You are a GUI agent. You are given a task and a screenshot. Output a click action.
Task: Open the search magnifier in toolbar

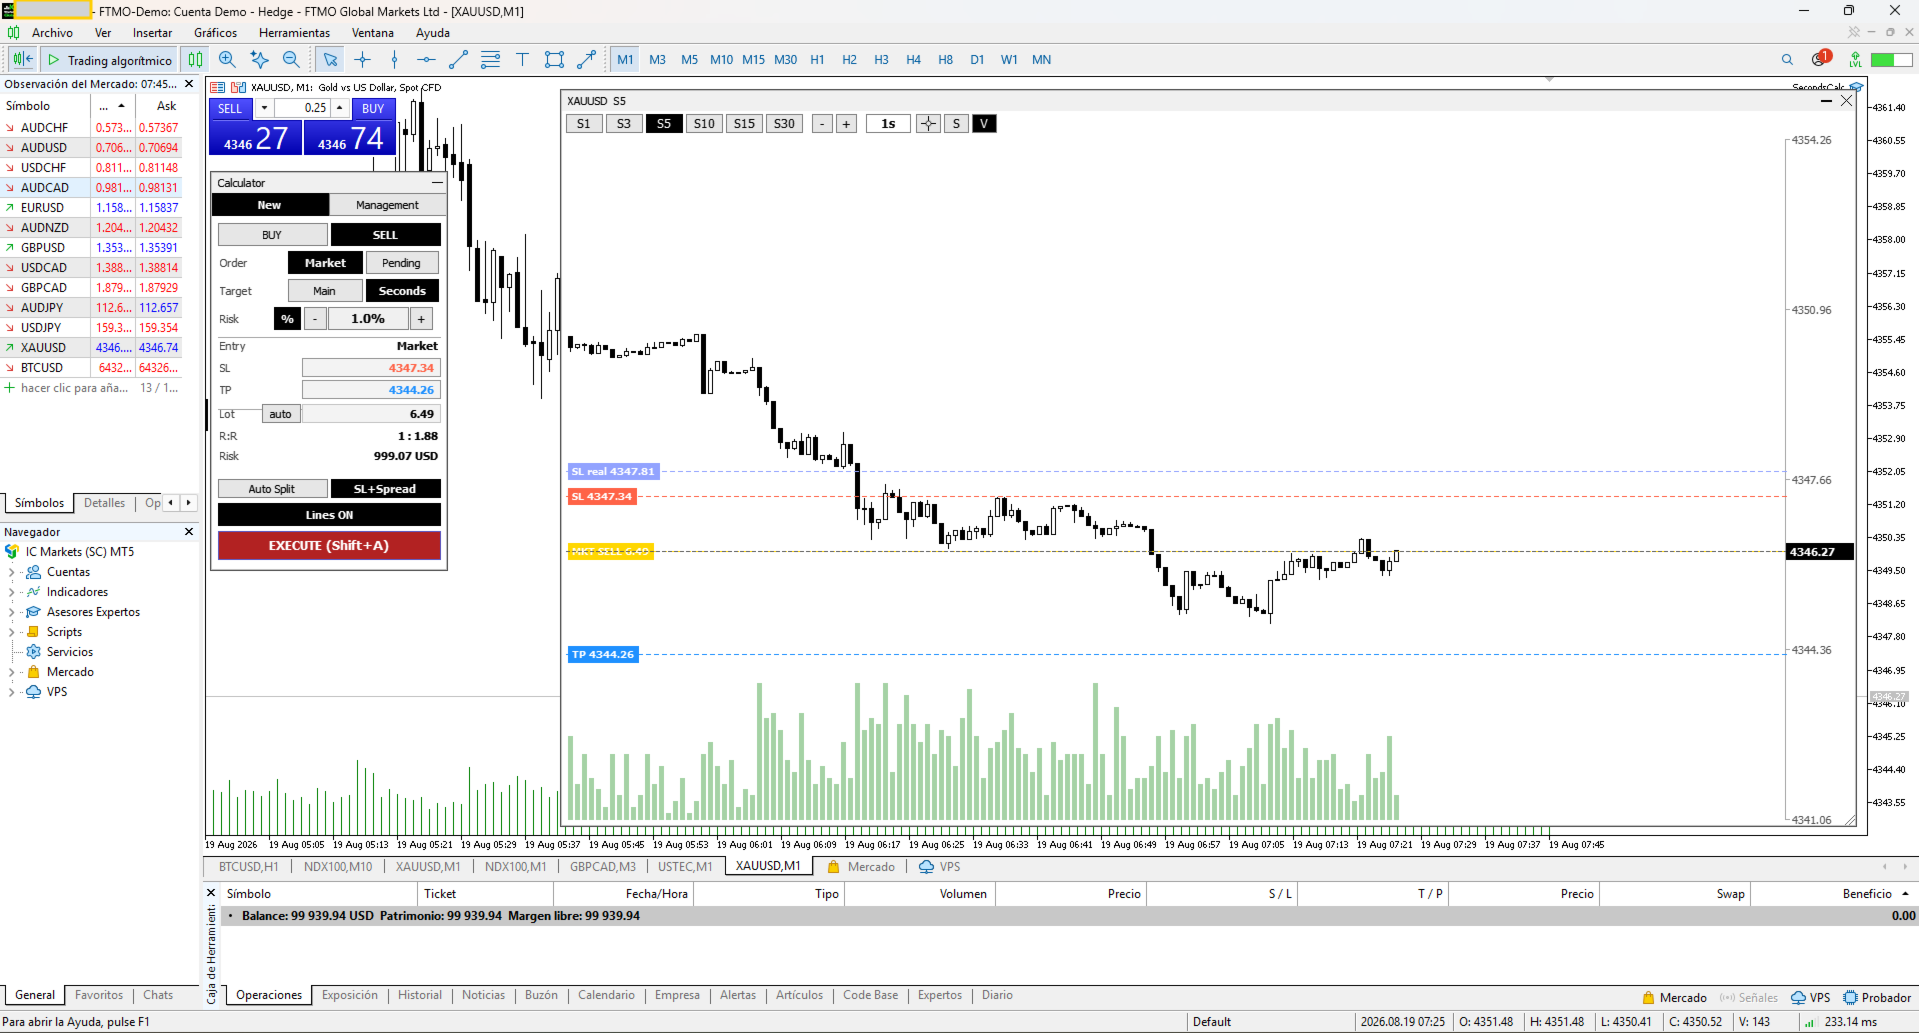point(1787,59)
